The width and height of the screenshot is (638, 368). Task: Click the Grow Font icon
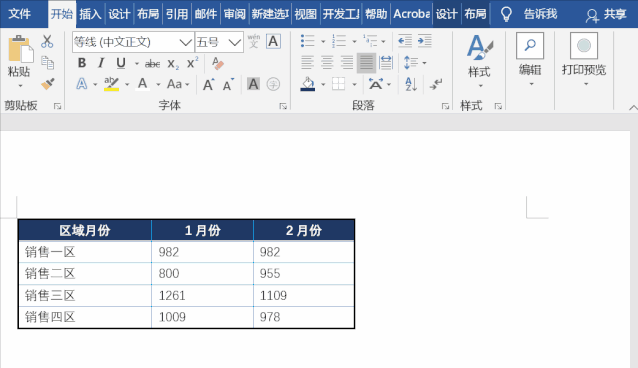(208, 84)
